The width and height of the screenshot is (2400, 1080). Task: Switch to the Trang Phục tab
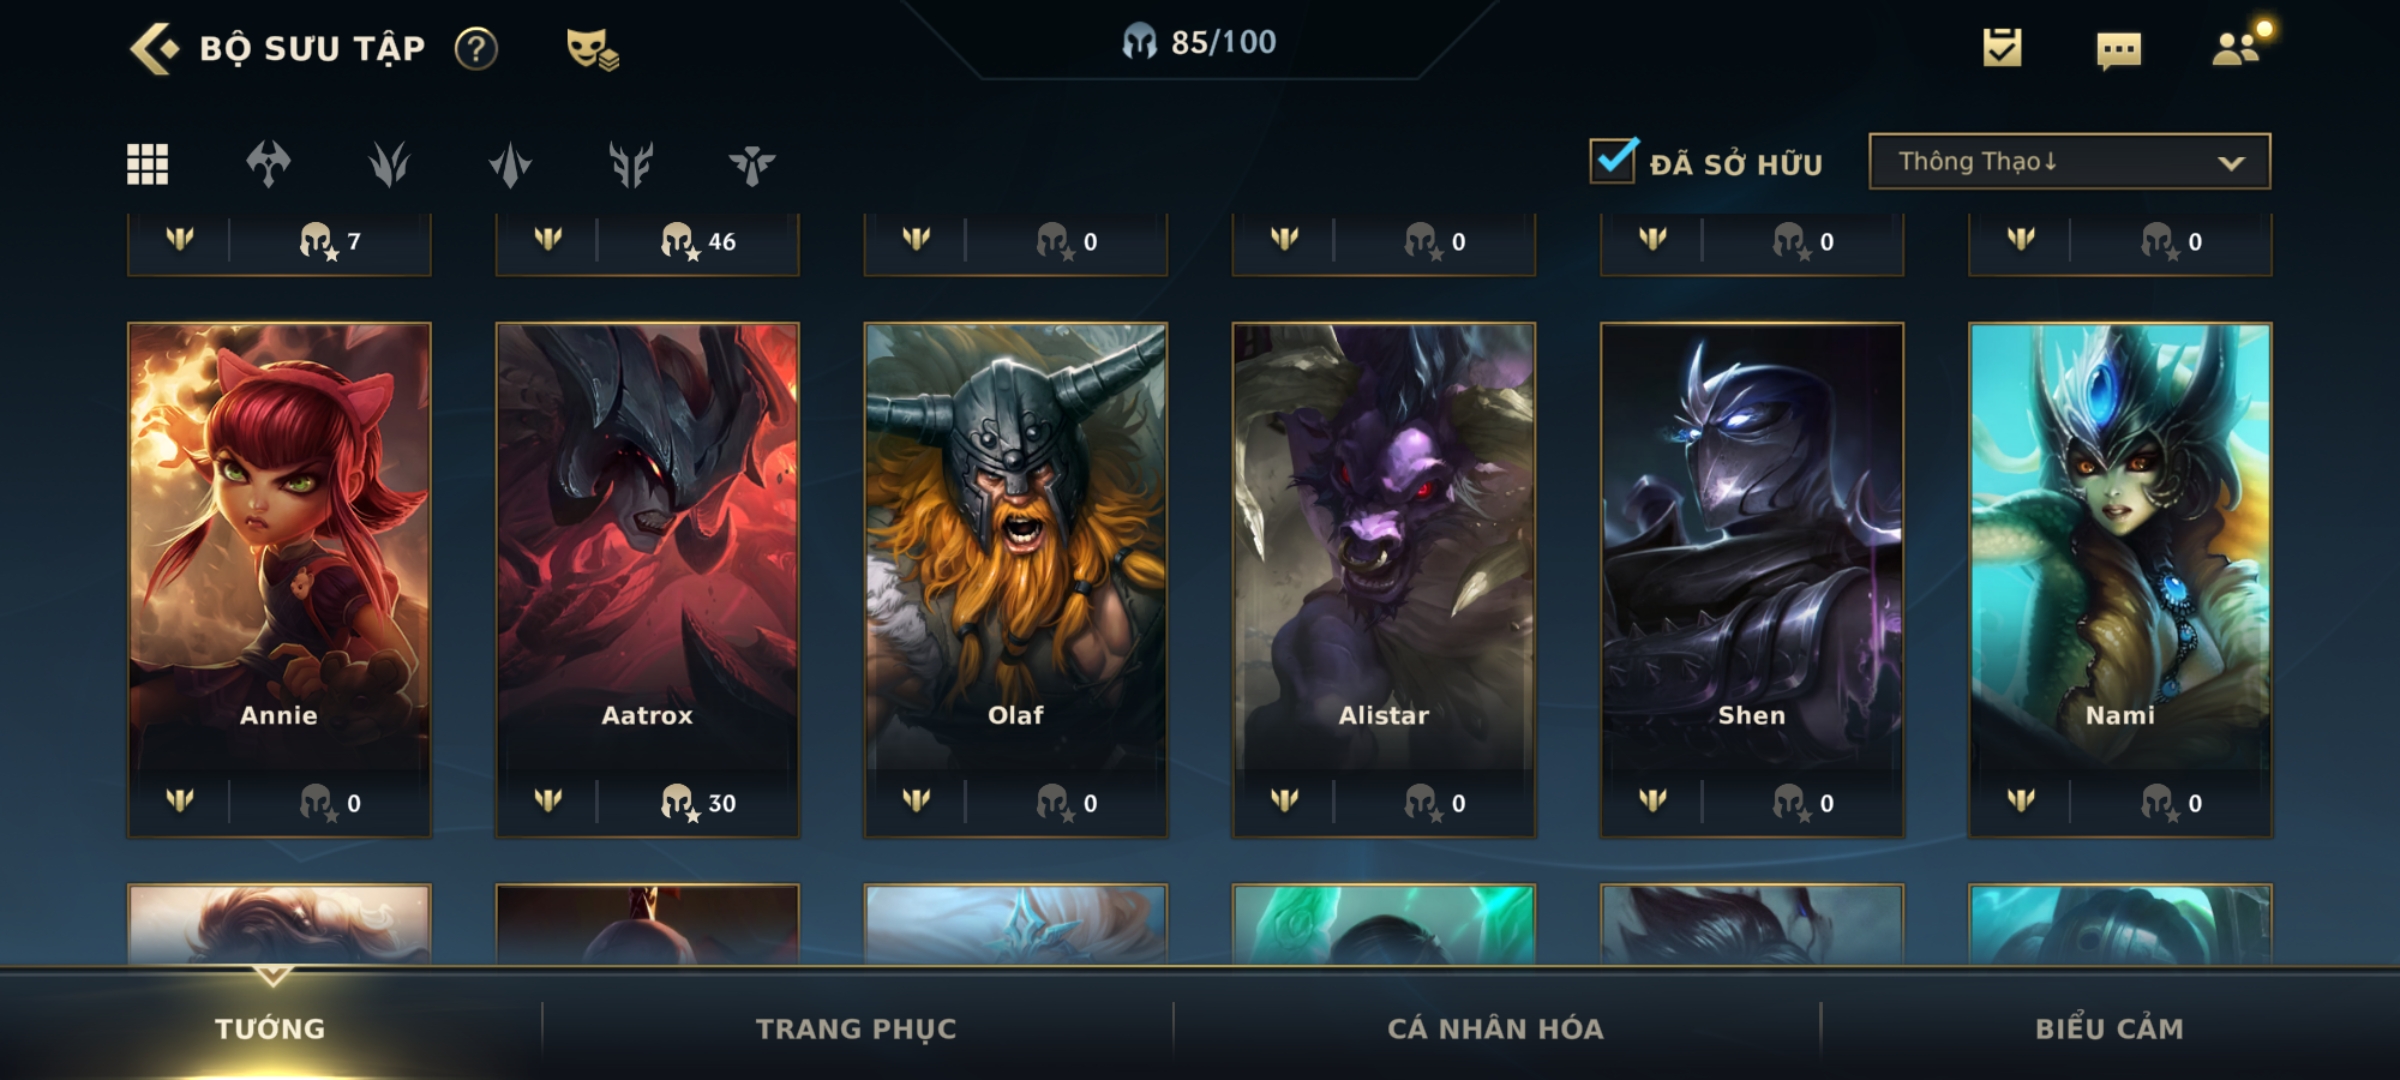[856, 1029]
